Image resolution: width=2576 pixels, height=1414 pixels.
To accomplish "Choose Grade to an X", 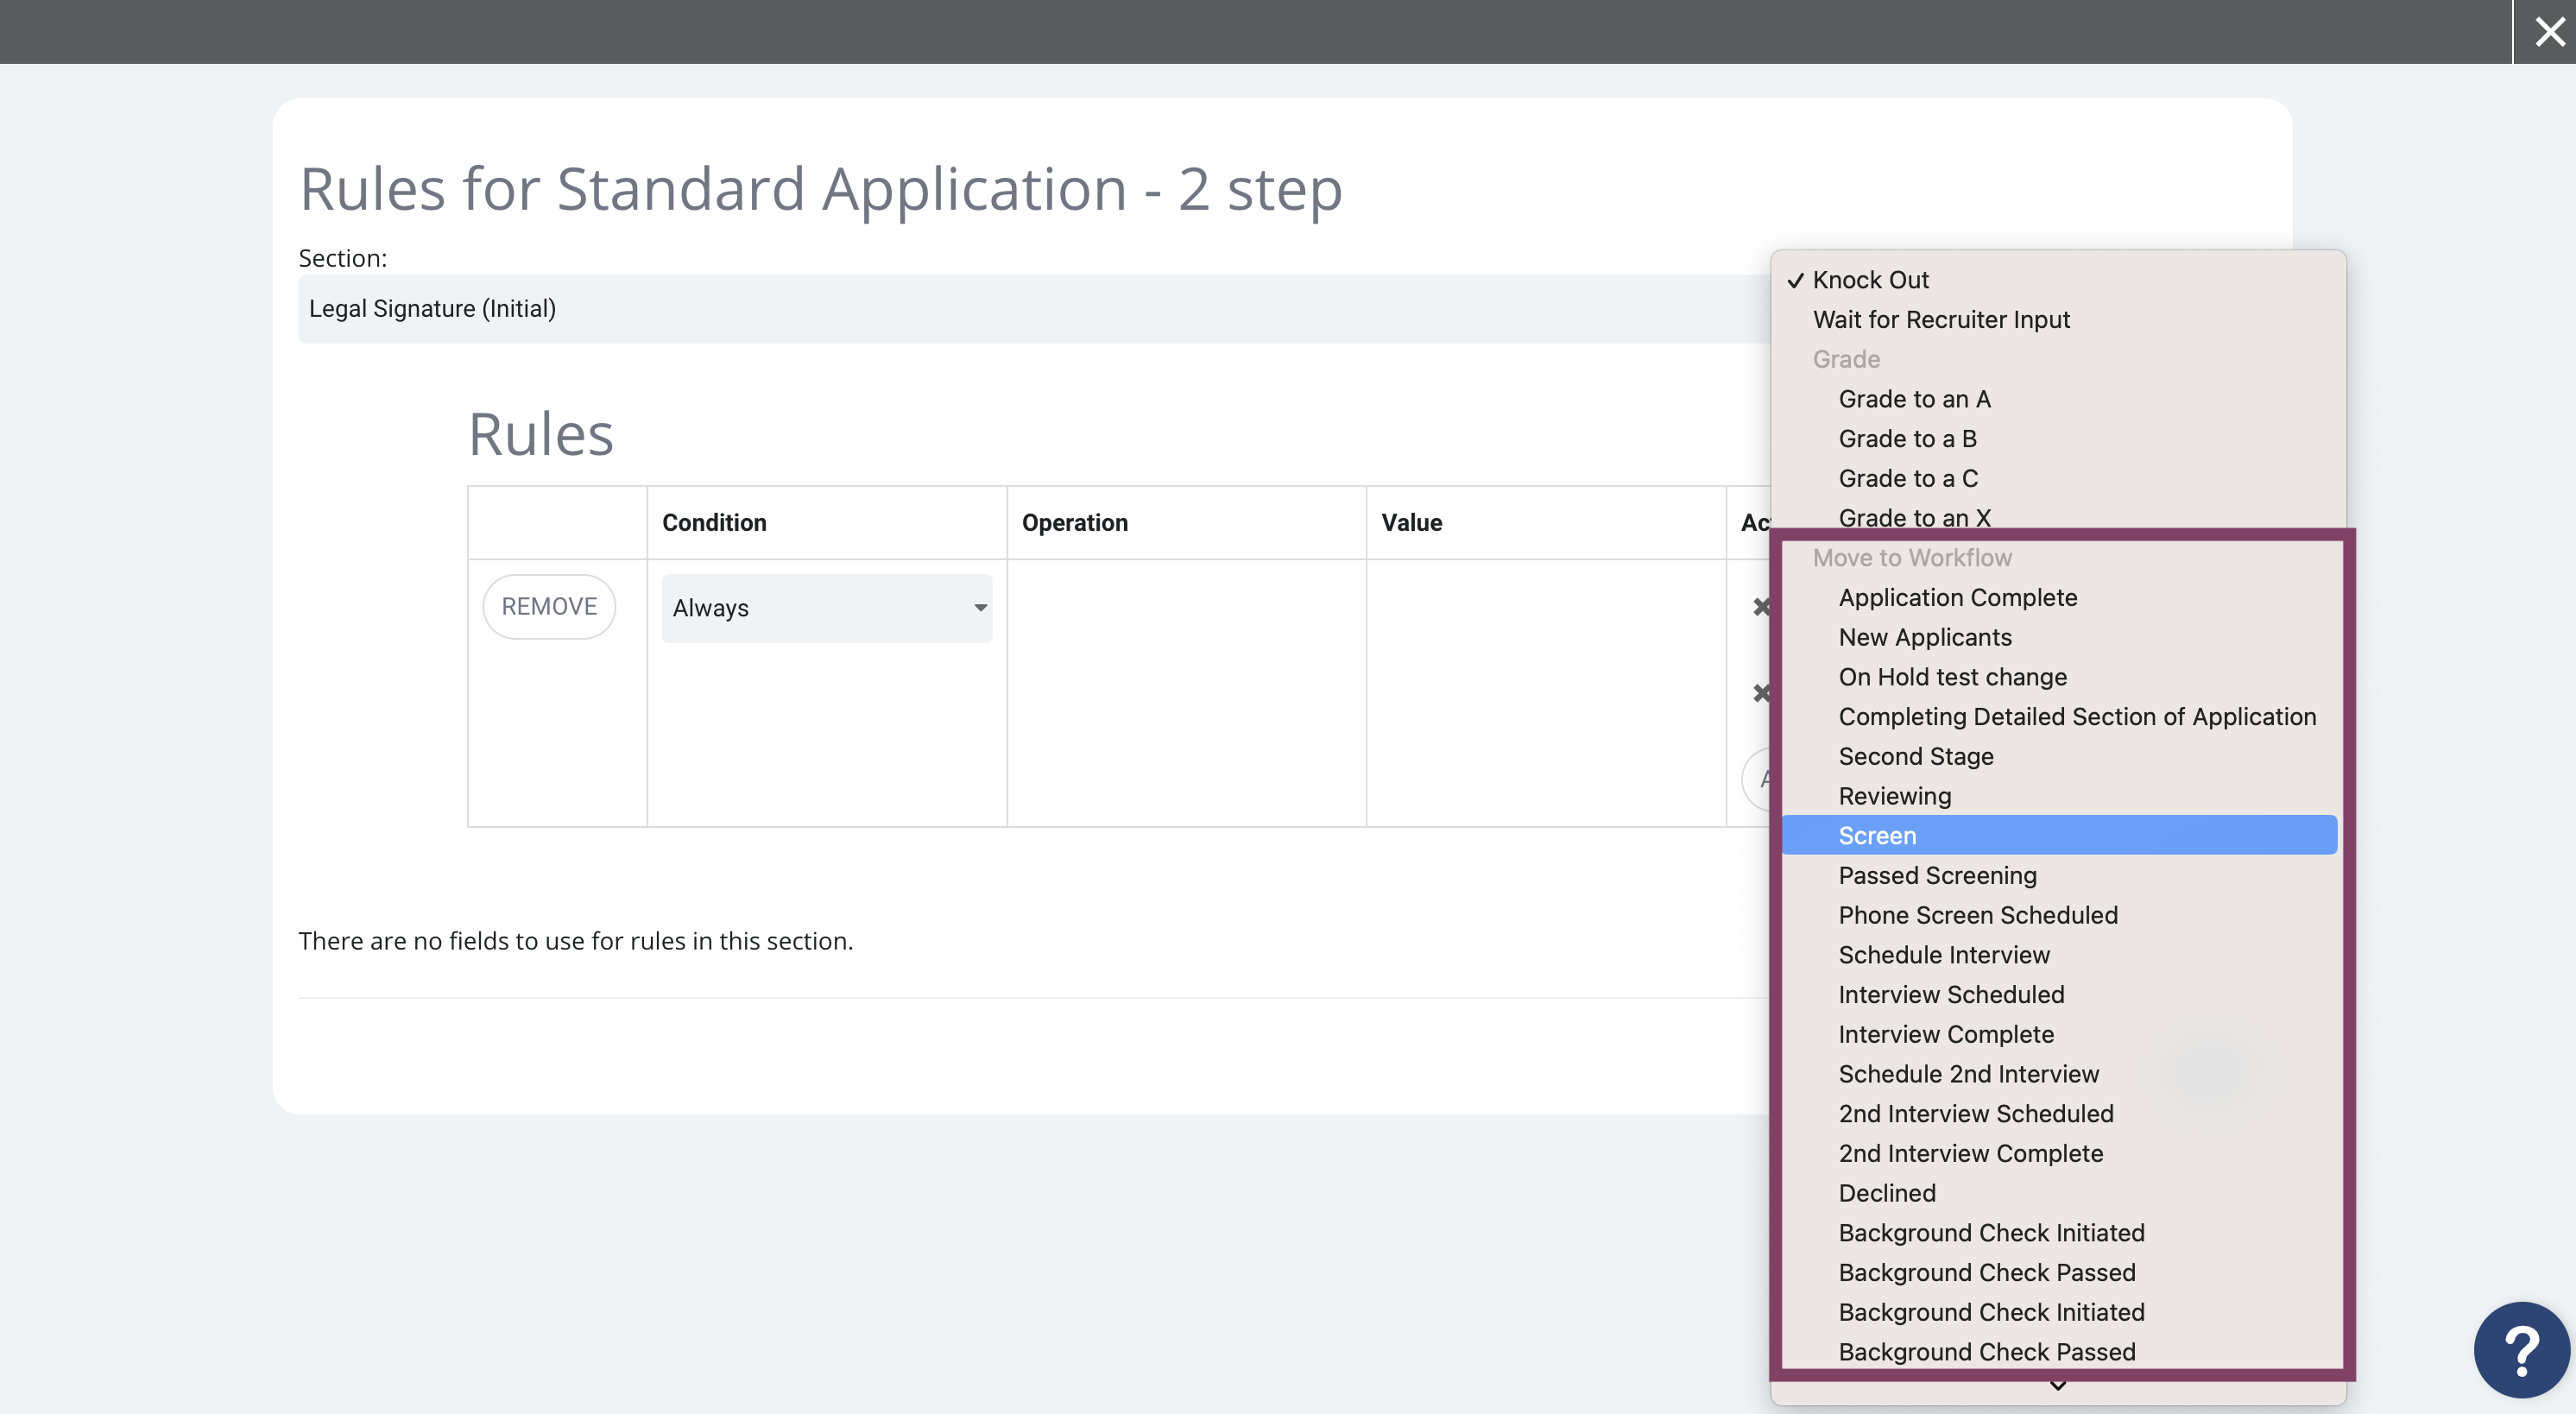I will (2059, 518).
